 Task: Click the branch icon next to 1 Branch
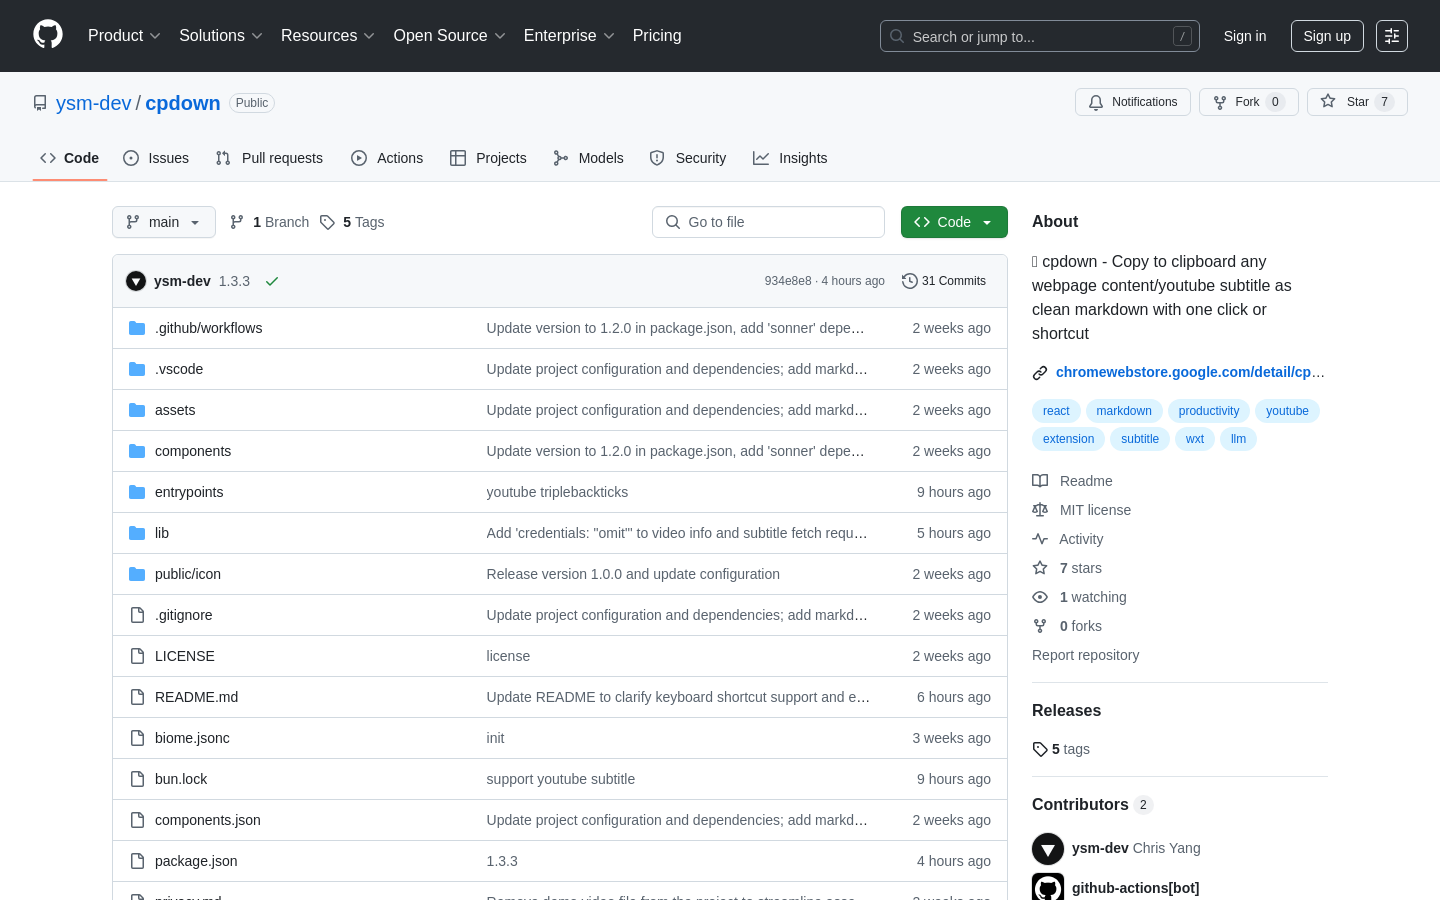tap(237, 222)
